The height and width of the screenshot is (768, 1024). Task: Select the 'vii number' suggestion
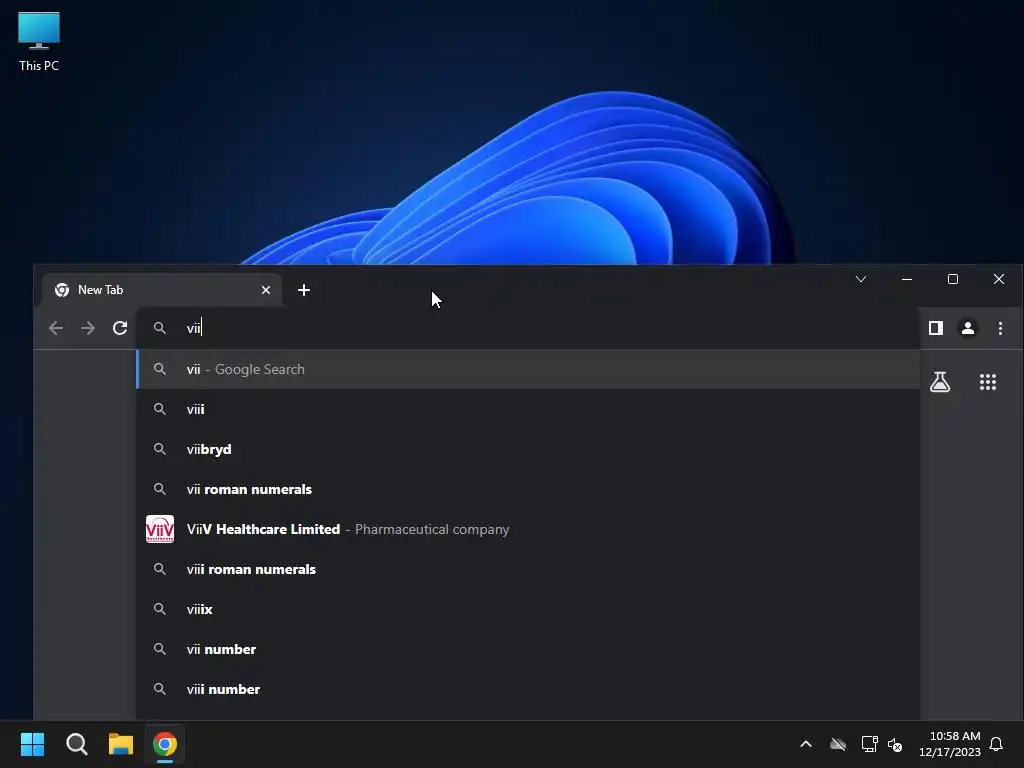[x=528, y=649]
